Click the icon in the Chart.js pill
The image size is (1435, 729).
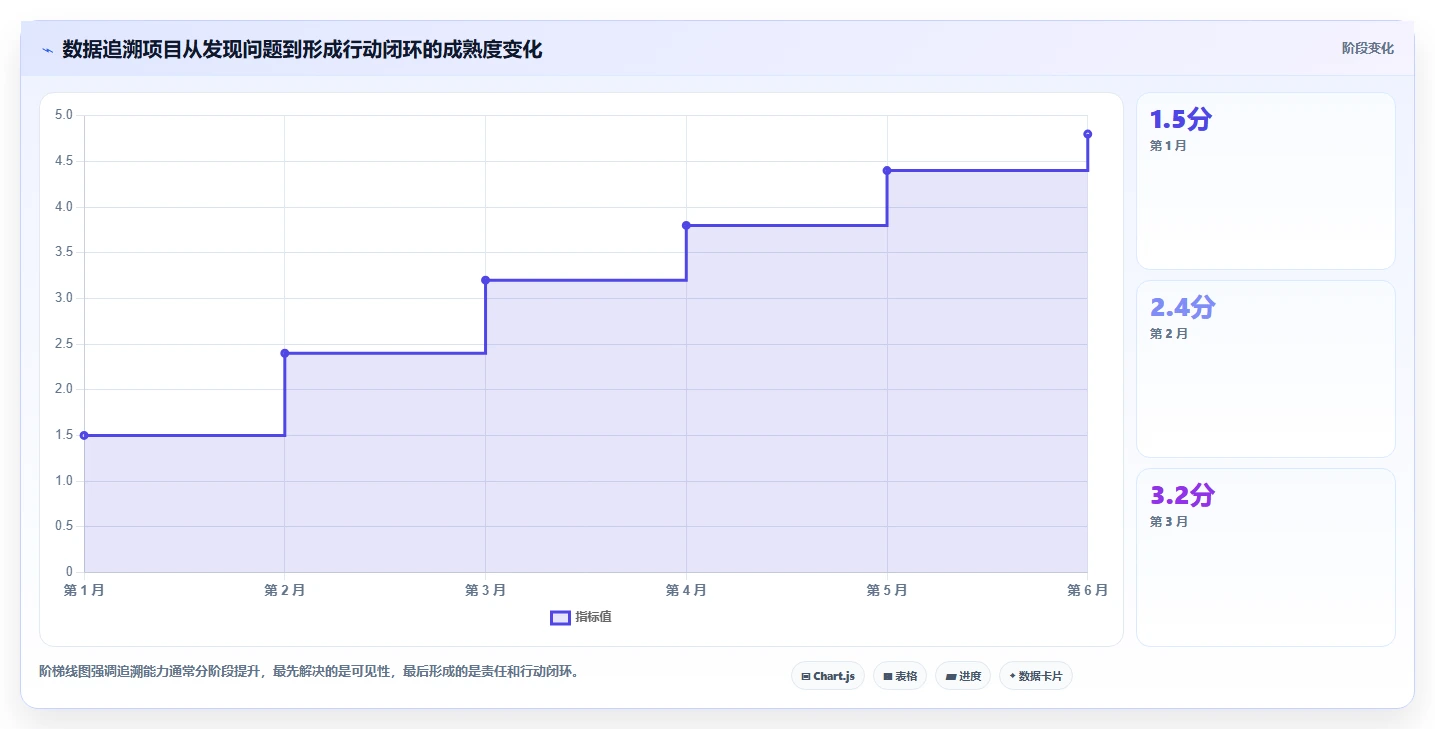coord(806,677)
